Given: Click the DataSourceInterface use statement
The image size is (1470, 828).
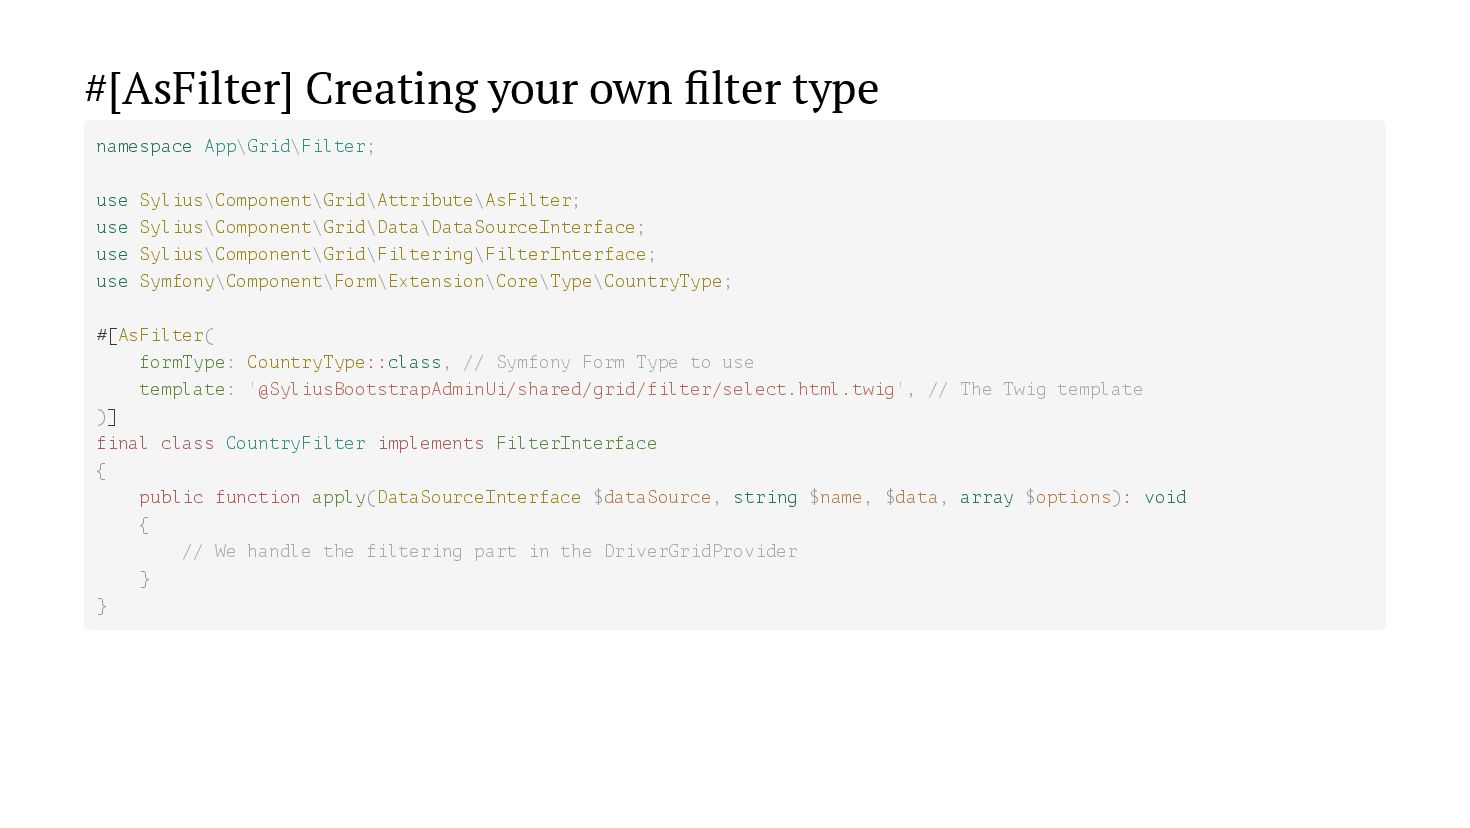Looking at the screenshot, I should [370, 227].
